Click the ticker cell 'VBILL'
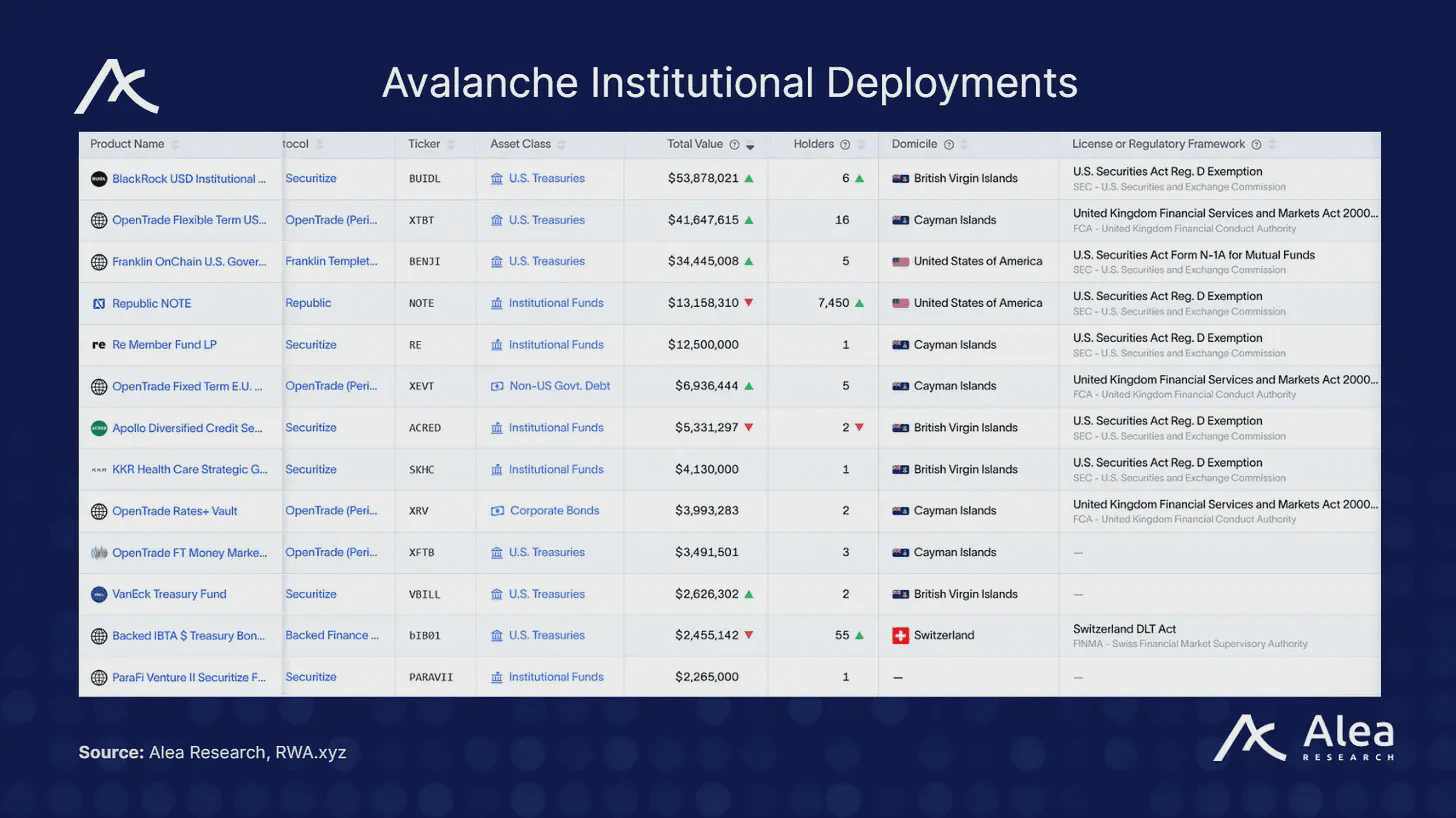 pyautogui.click(x=424, y=595)
